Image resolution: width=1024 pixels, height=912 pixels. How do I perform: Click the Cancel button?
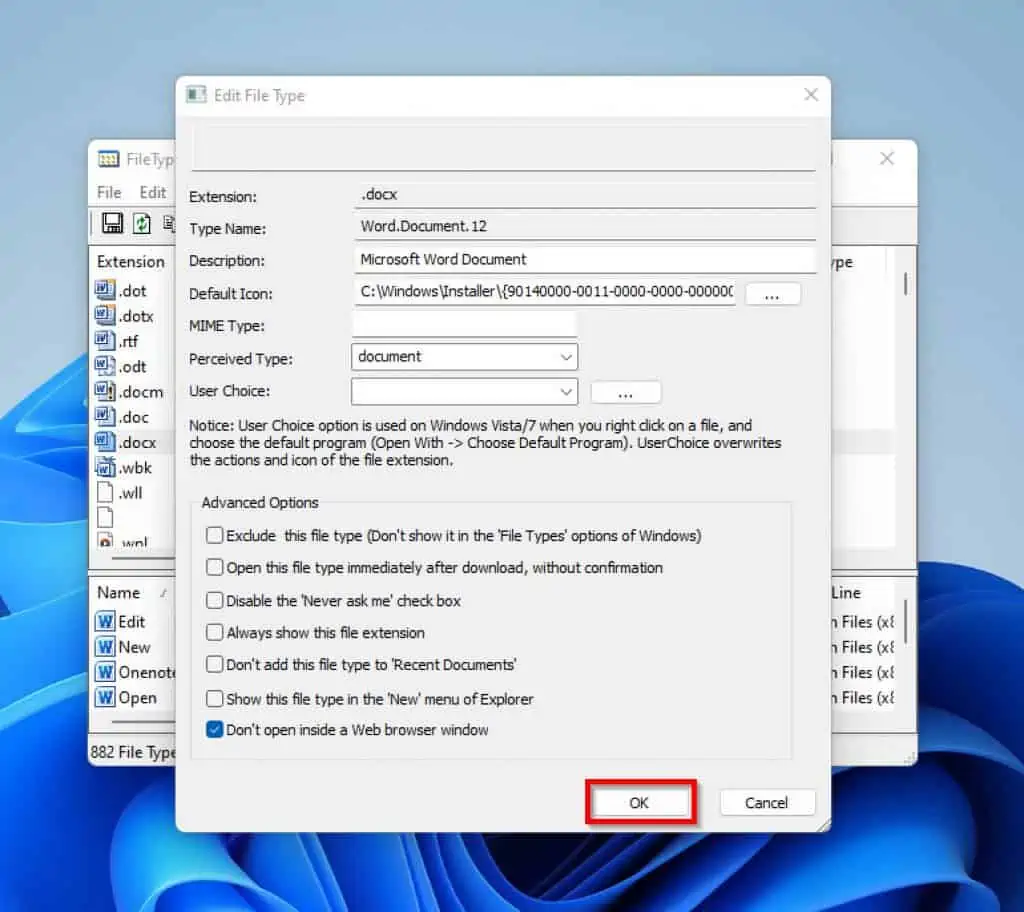766,803
